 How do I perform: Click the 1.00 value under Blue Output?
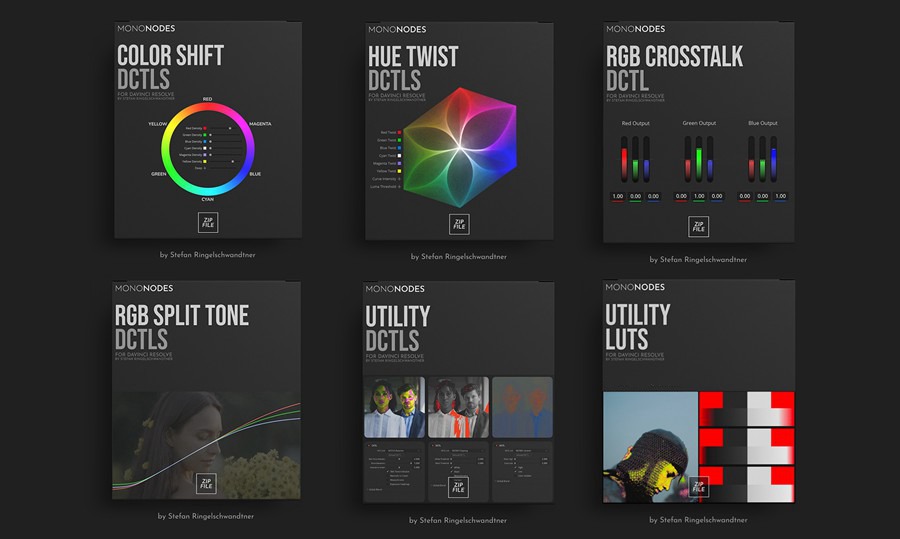(x=781, y=196)
